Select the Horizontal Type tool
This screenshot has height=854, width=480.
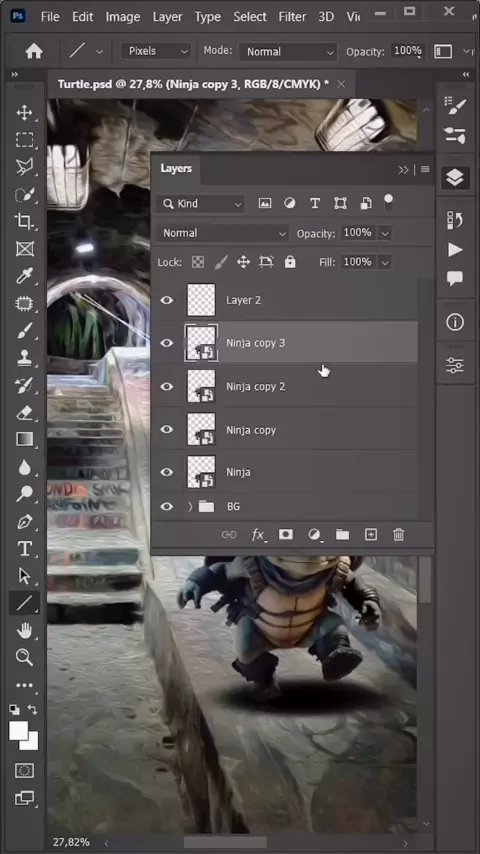tap(25, 548)
